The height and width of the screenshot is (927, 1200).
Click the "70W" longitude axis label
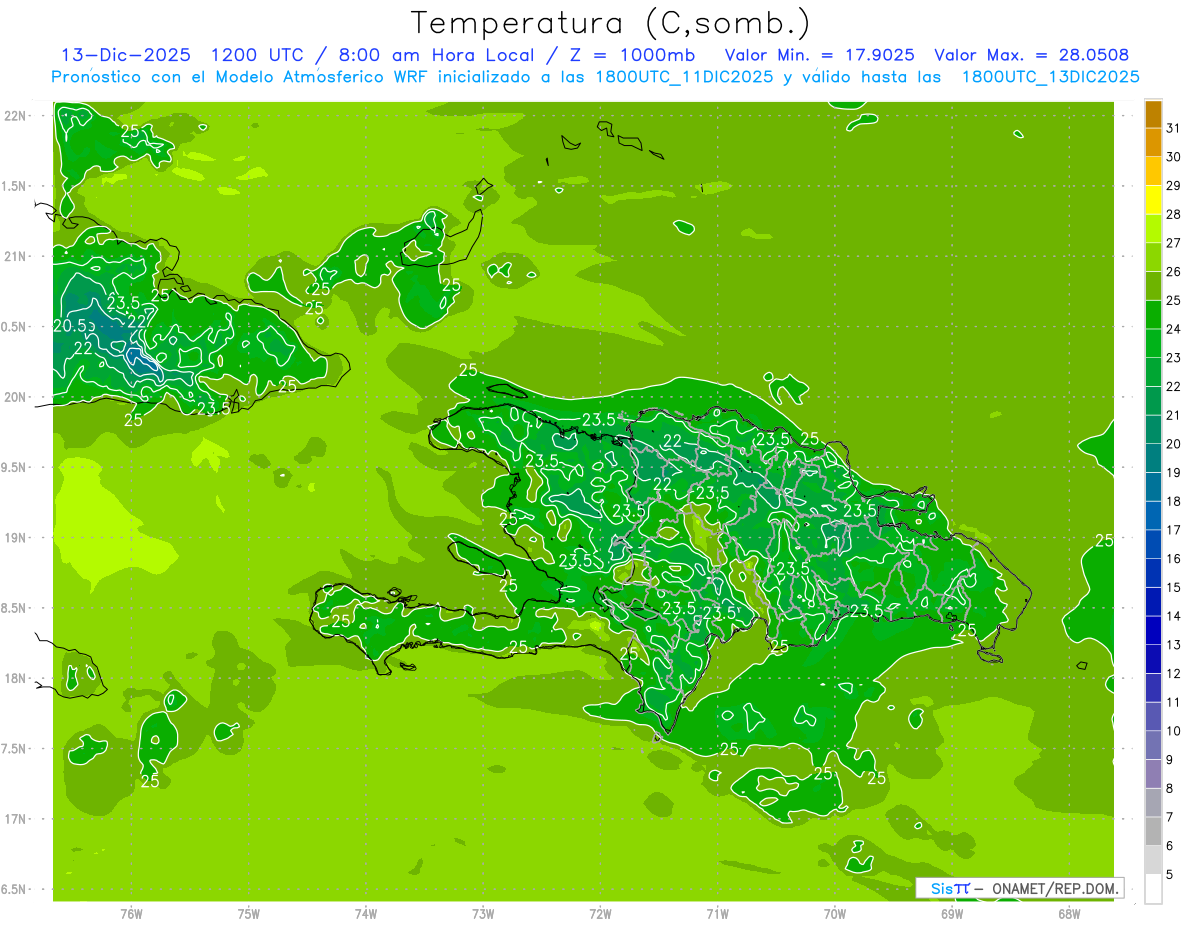(835, 913)
